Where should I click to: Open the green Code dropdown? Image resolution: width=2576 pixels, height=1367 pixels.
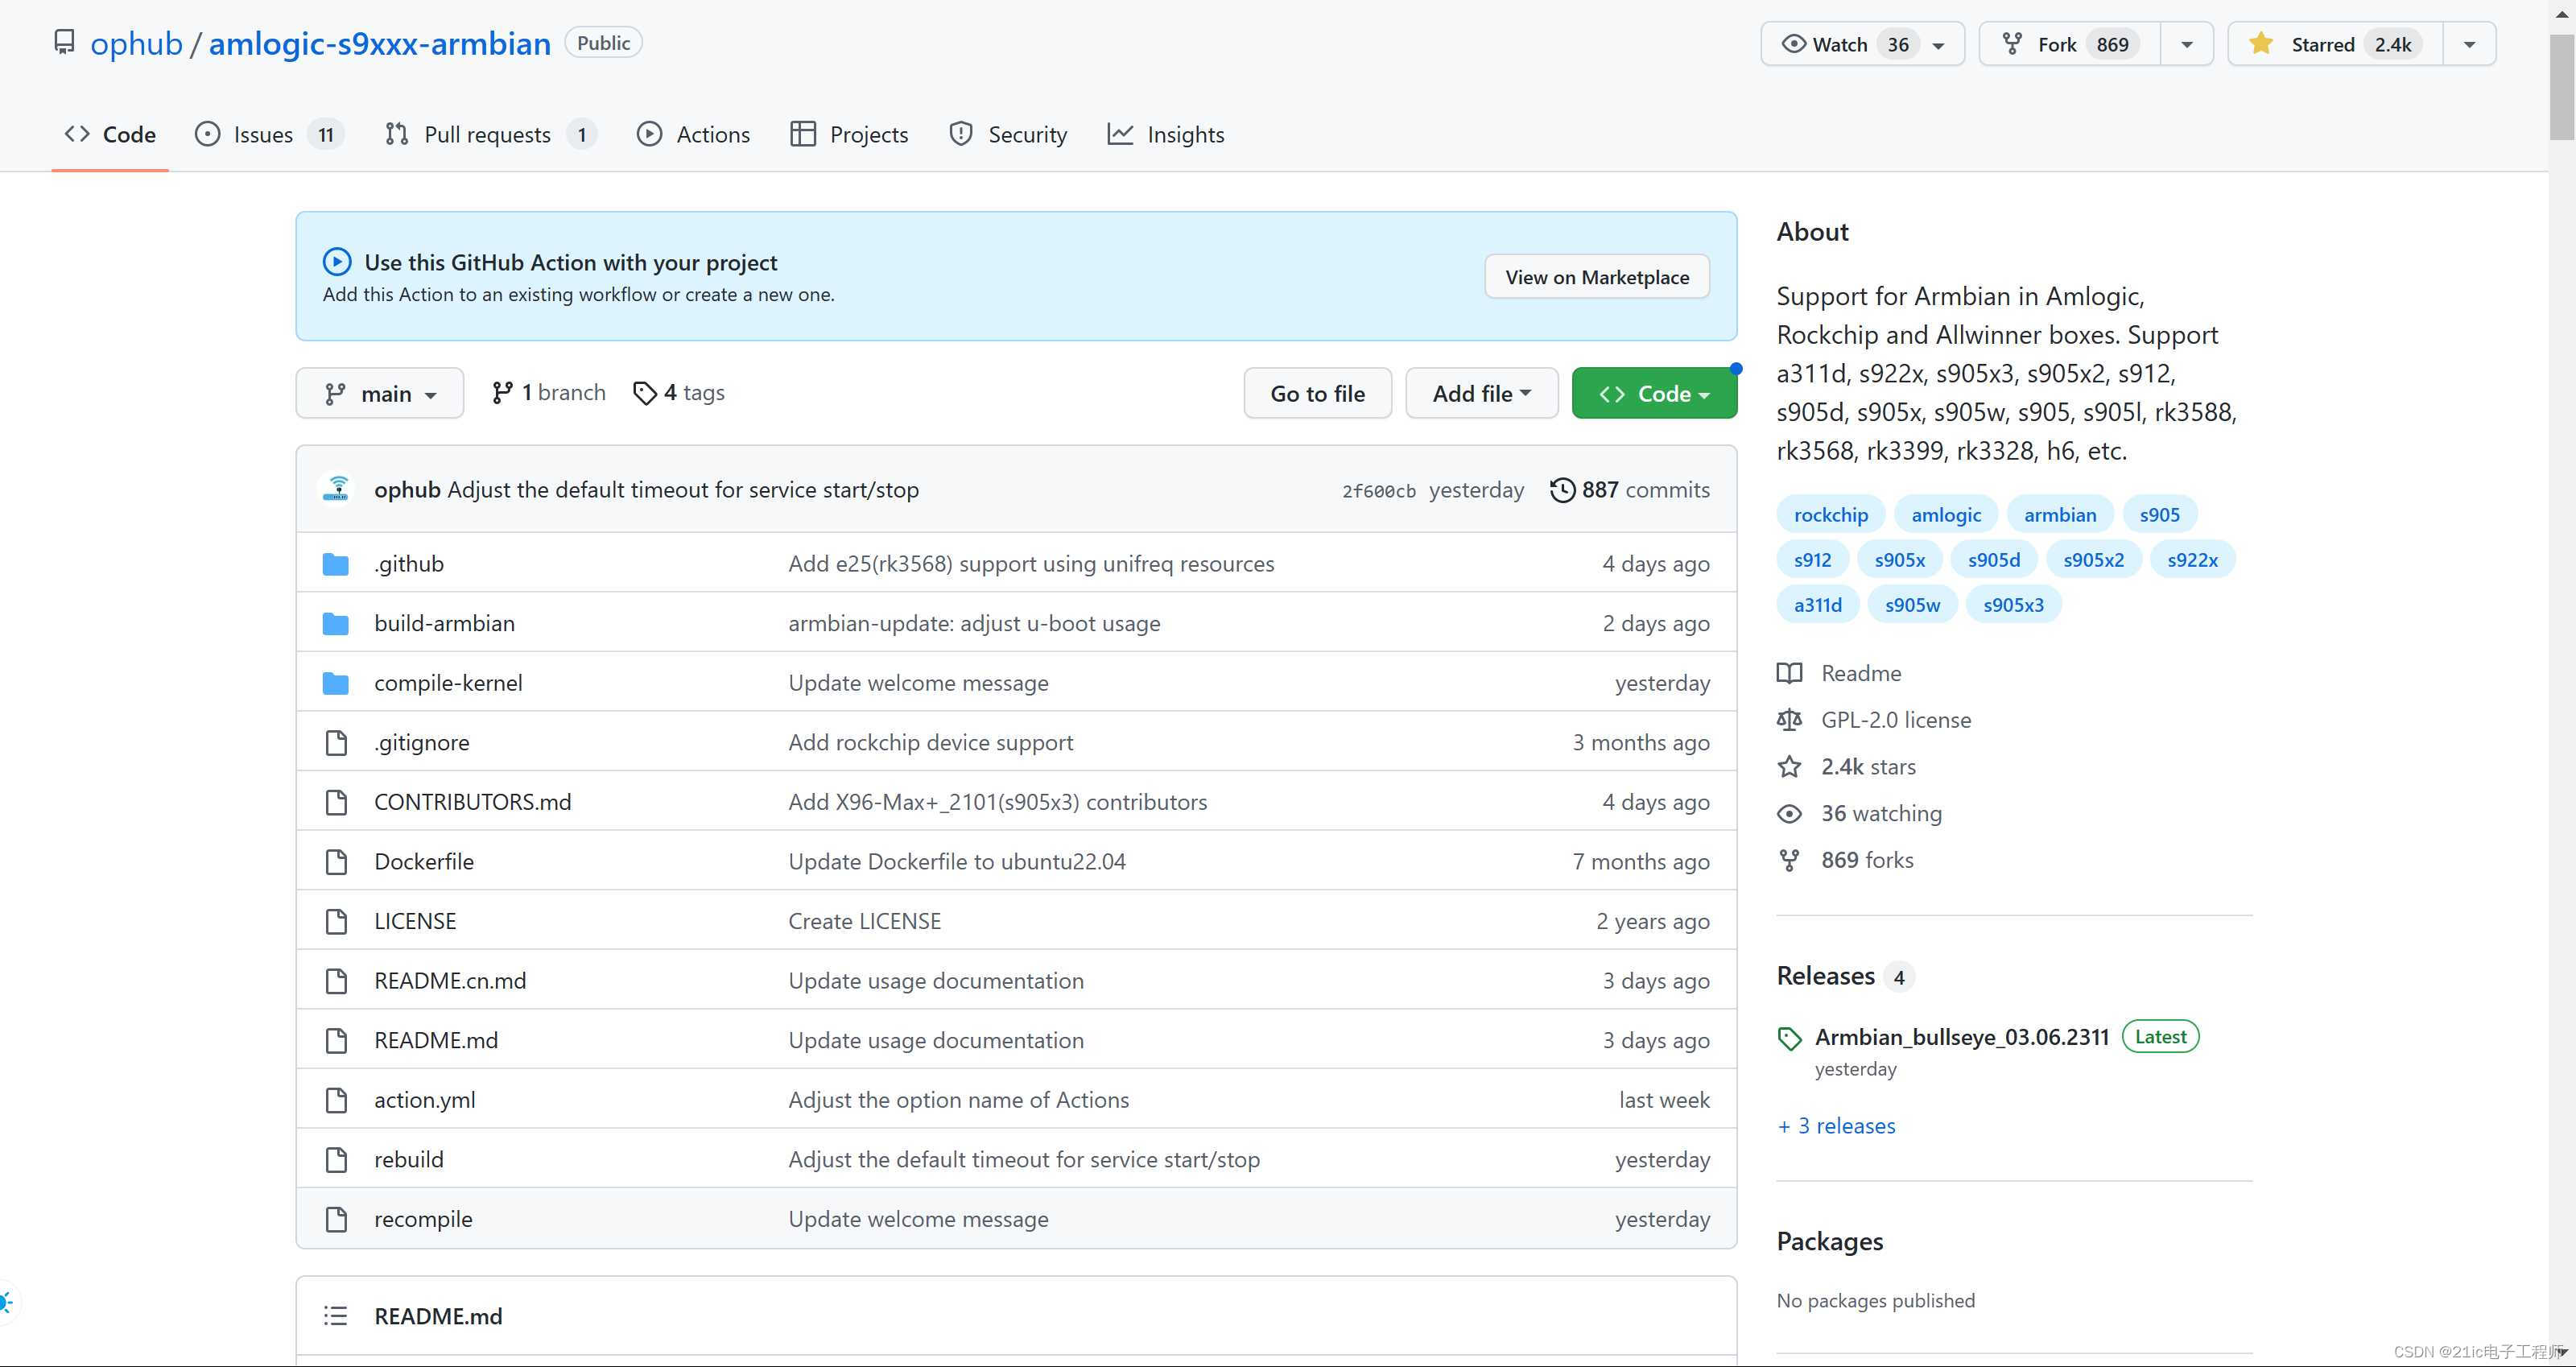[x=1654, y=394]
